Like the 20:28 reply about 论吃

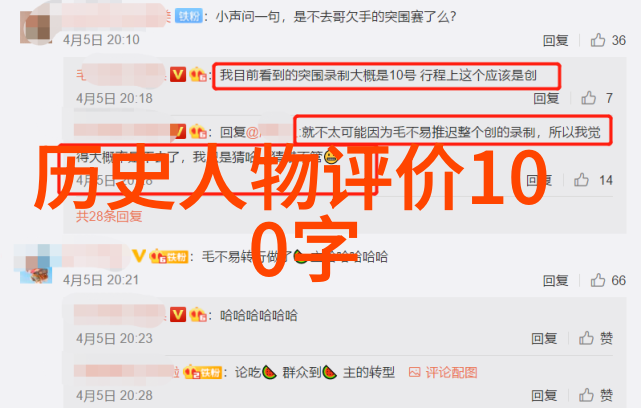click(x=586, y=395)
